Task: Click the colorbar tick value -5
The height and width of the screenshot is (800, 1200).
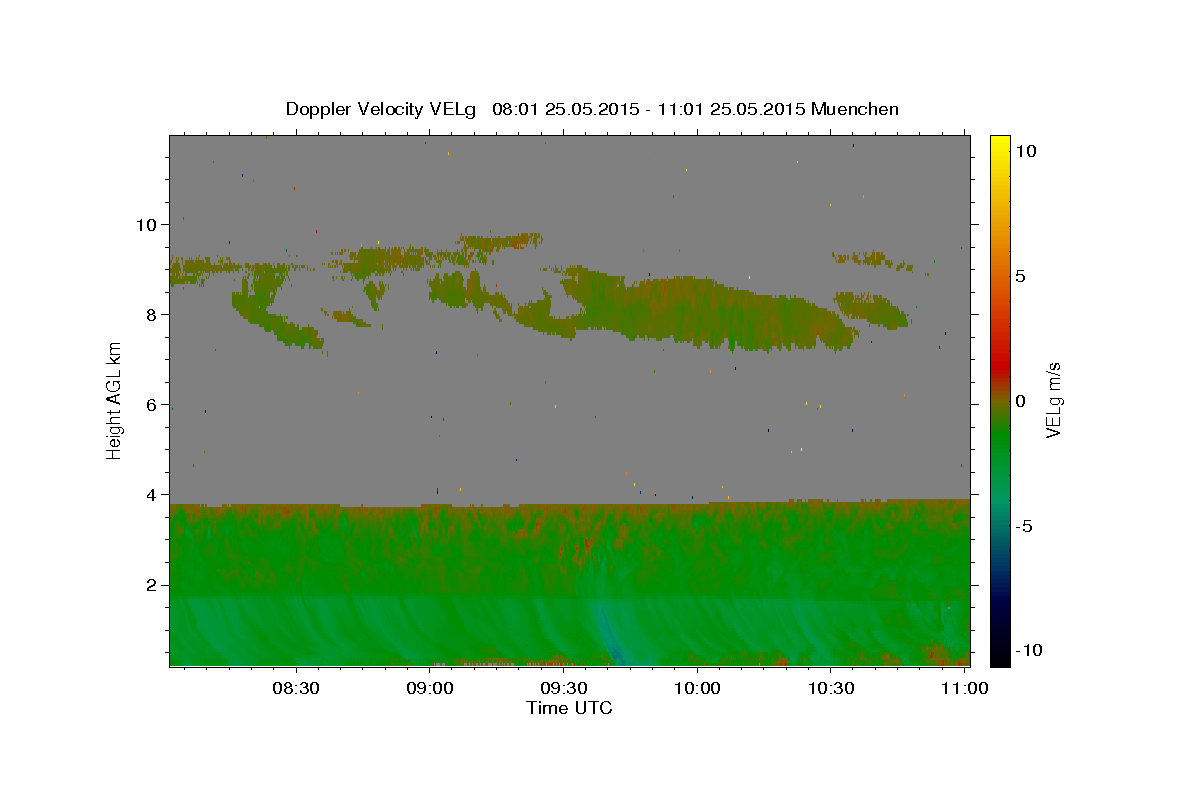Action: click(1024, 526)
